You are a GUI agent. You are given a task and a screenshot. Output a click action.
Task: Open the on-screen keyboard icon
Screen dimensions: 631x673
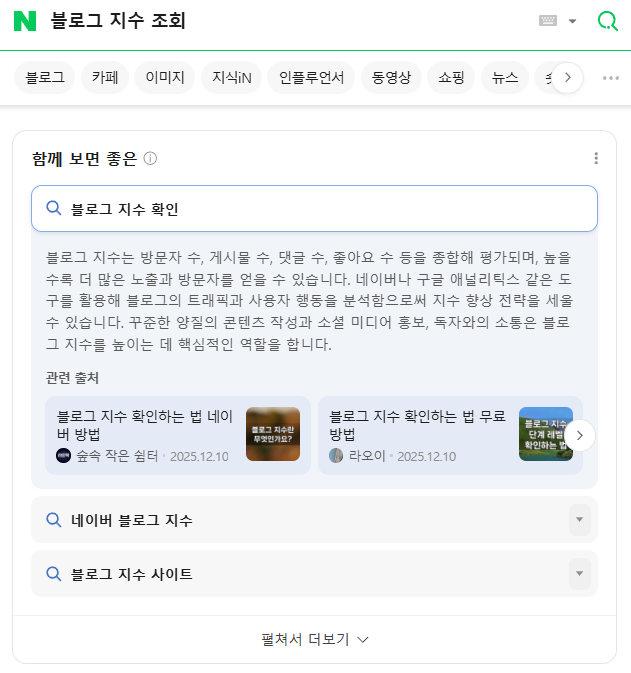click(x=548, y=21)
